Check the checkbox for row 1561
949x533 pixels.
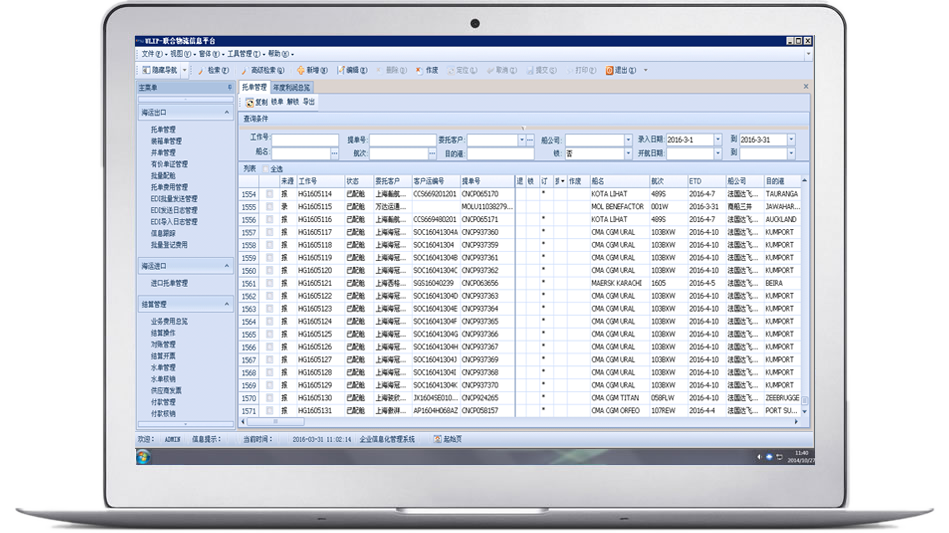[269, 283]
